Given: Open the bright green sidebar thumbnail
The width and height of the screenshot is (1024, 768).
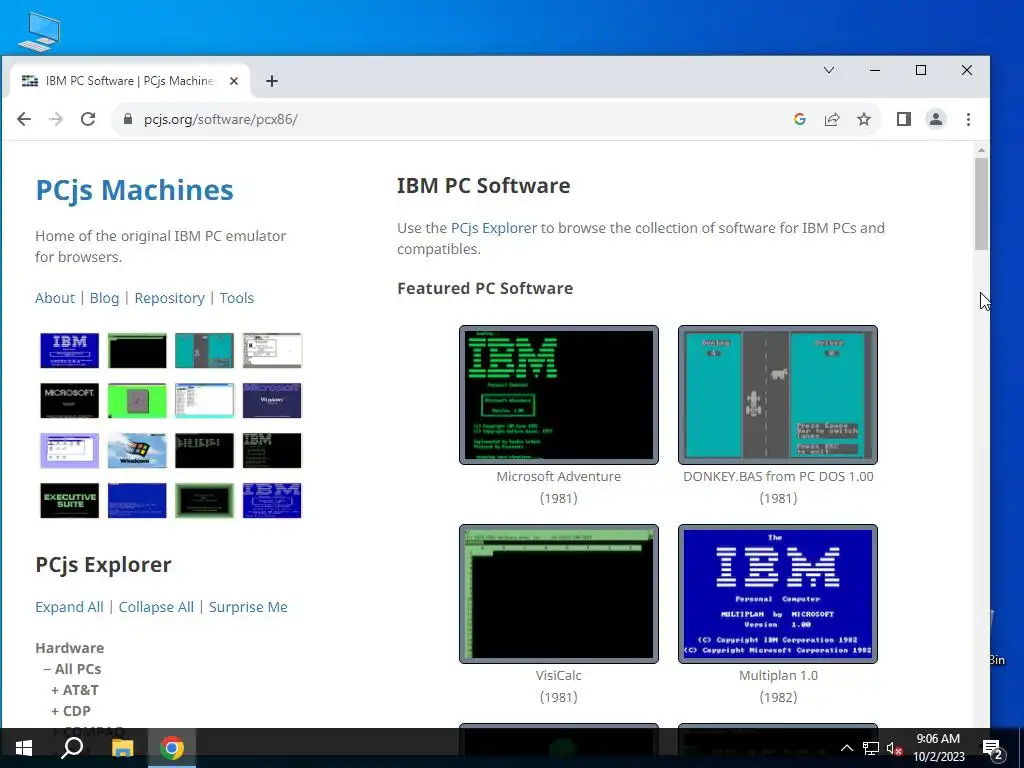Looking at the screenshot, I should [x=137, y=400].
